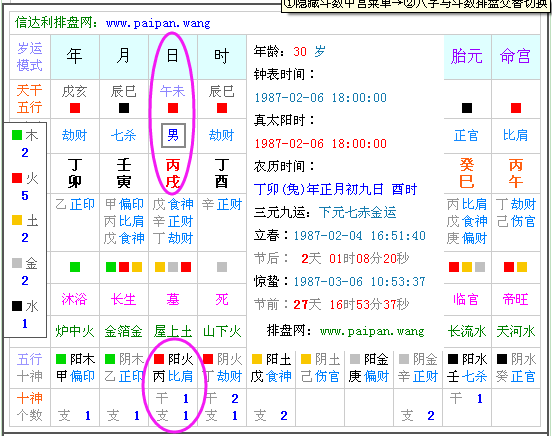Click 沐浴 in the year column
Viewport: 552px width, 436px height.
[x=74, y=299]
